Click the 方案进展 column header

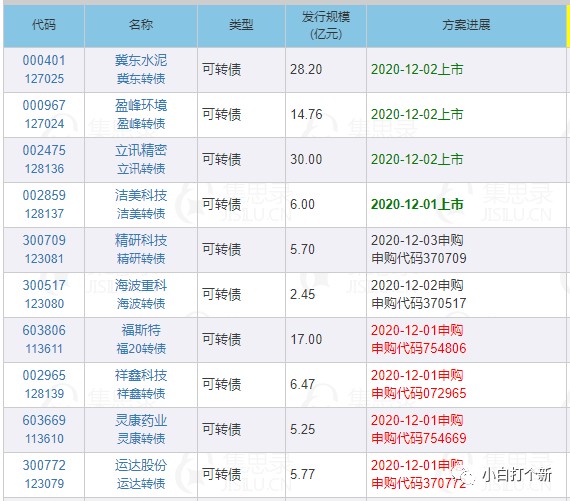coord(466,25)
